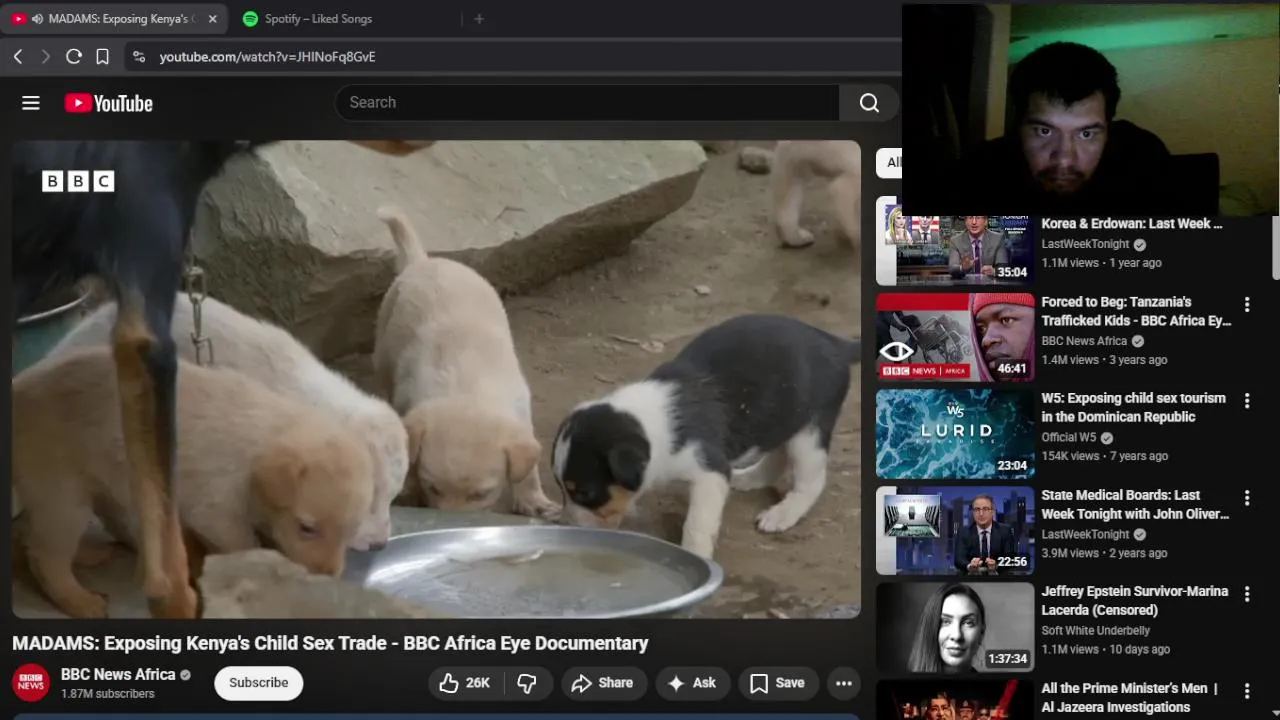The image size is (1280, 720).
Task: Open the Soft White Underbelly channel name
Action: (x=1095, y=631)
